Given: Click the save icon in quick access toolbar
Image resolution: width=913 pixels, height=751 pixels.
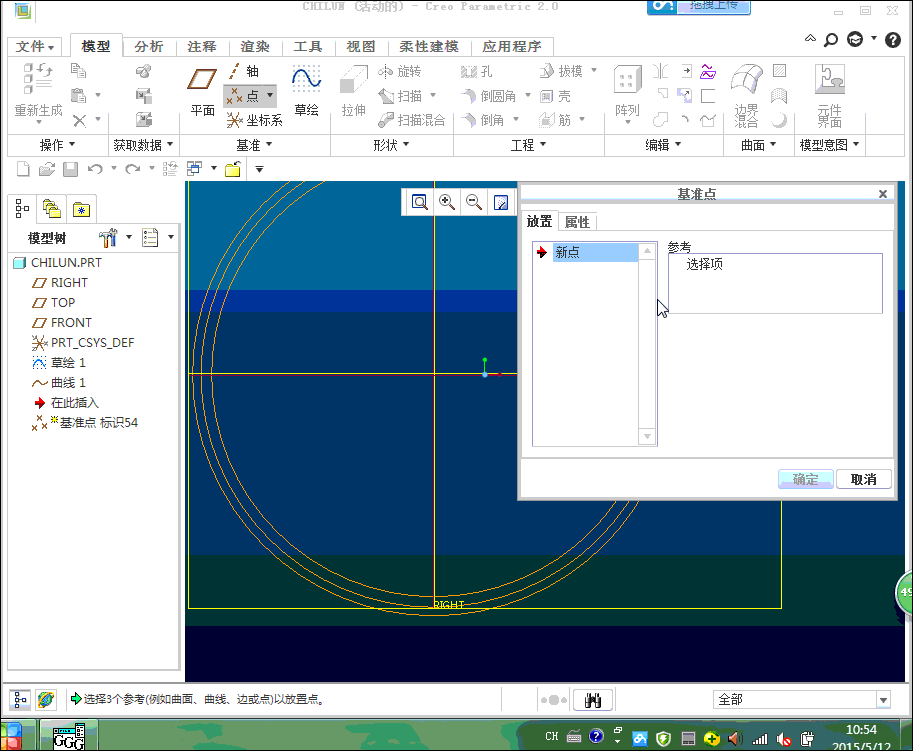Looking at the screenshot, I should [70, 169].
